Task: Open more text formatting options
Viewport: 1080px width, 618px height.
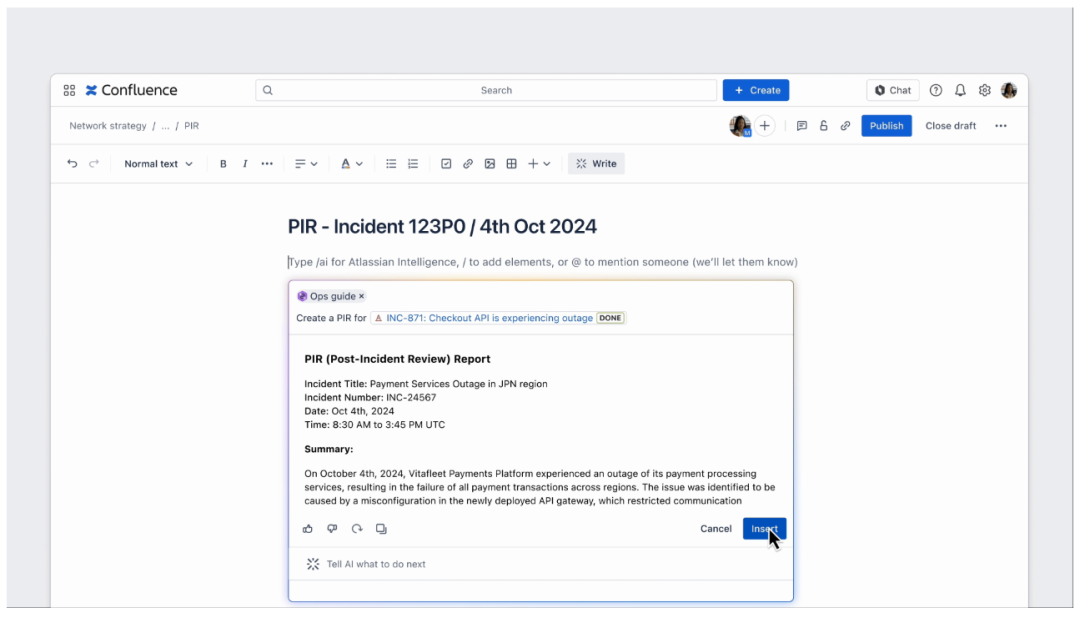Action: (267, 164)
